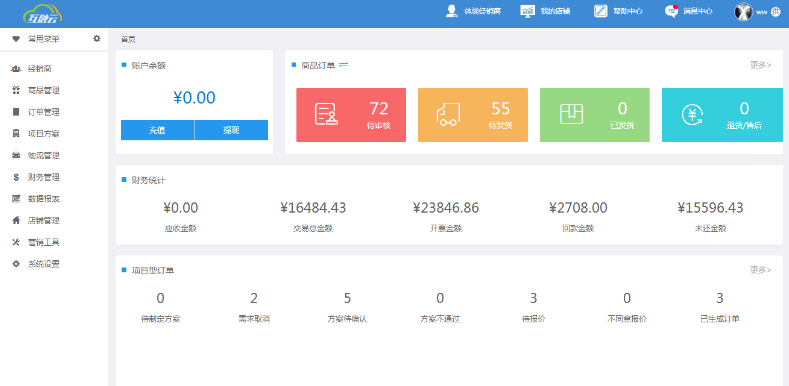Viewport: 789px width, 386px height.
Task: Click the user avatar photo
Action: pos(743,12)
